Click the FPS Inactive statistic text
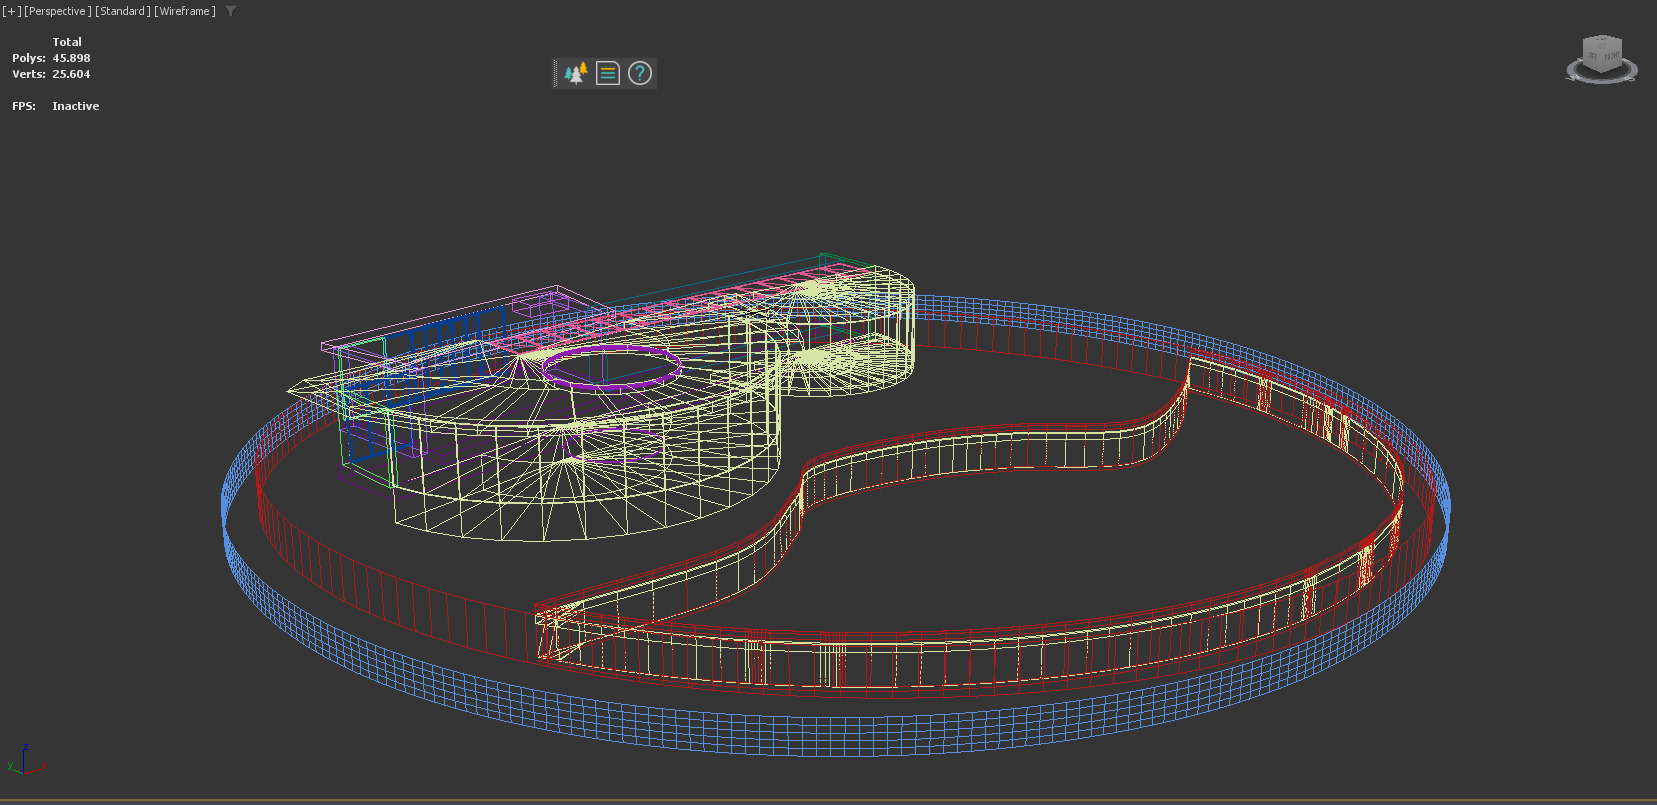 pos(56,106)
